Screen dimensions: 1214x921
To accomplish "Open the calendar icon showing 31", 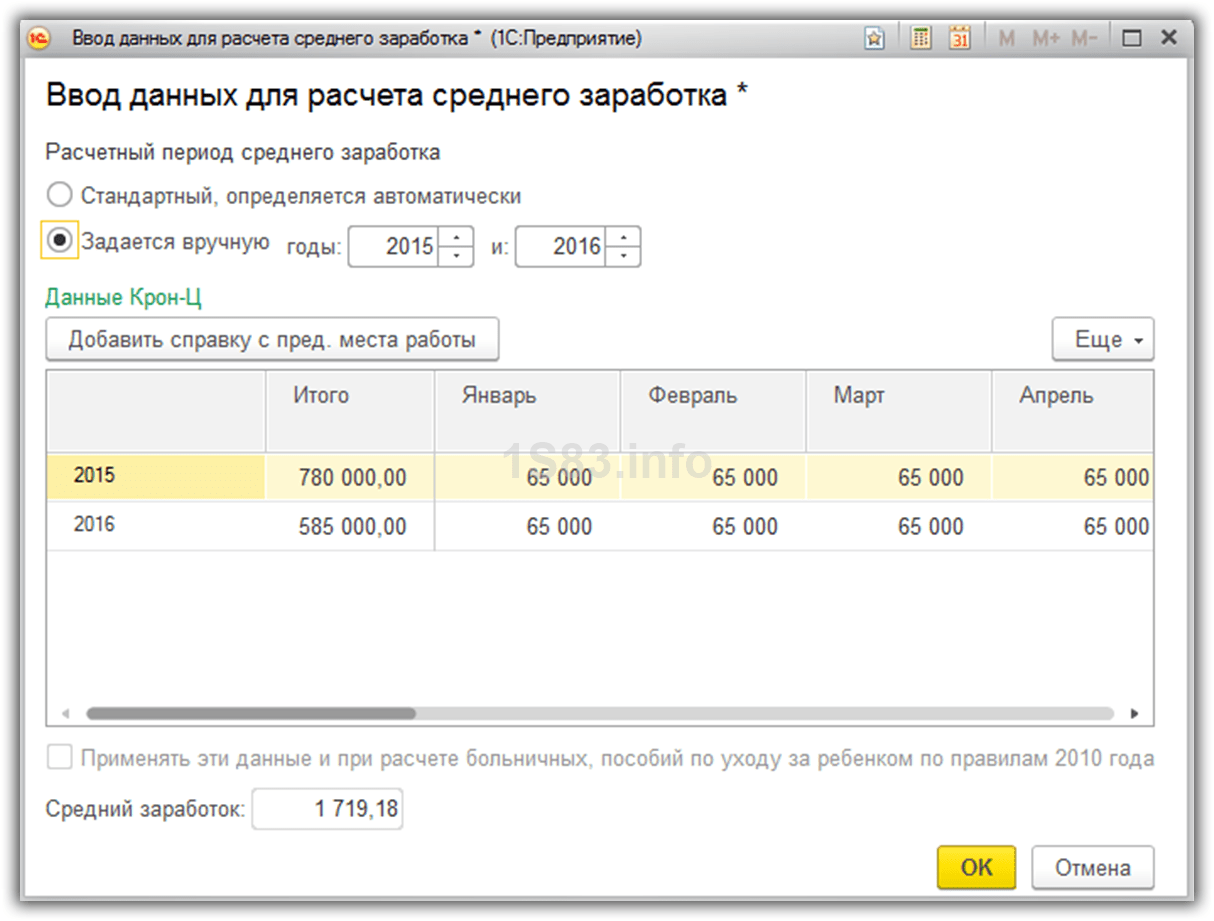I will click(x=960, y=39).
